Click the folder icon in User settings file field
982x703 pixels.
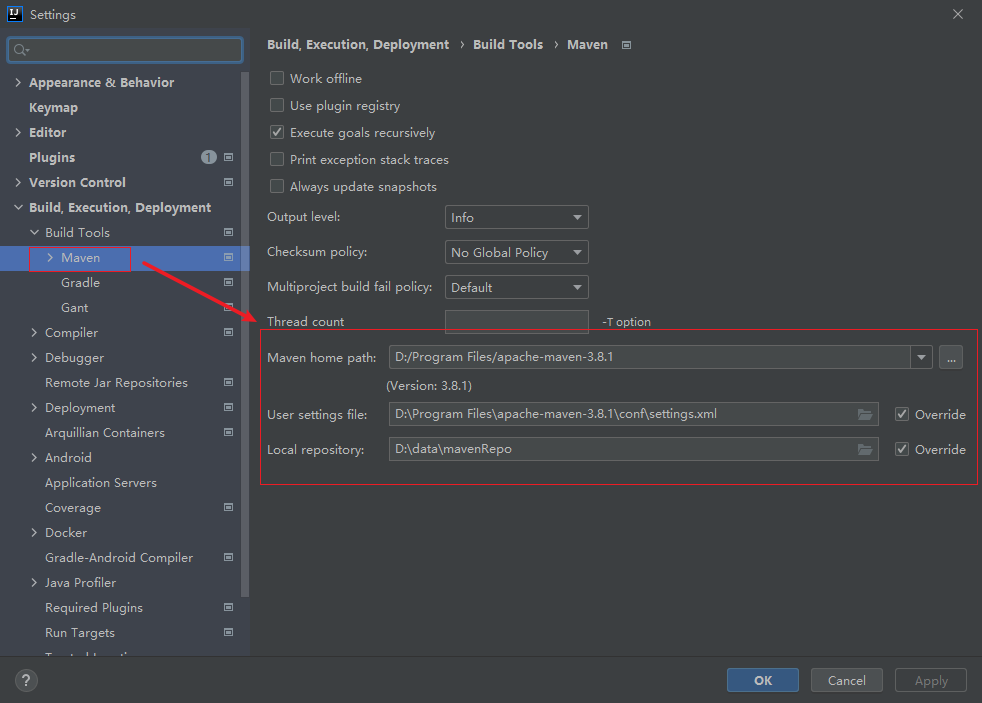(865, 414)
